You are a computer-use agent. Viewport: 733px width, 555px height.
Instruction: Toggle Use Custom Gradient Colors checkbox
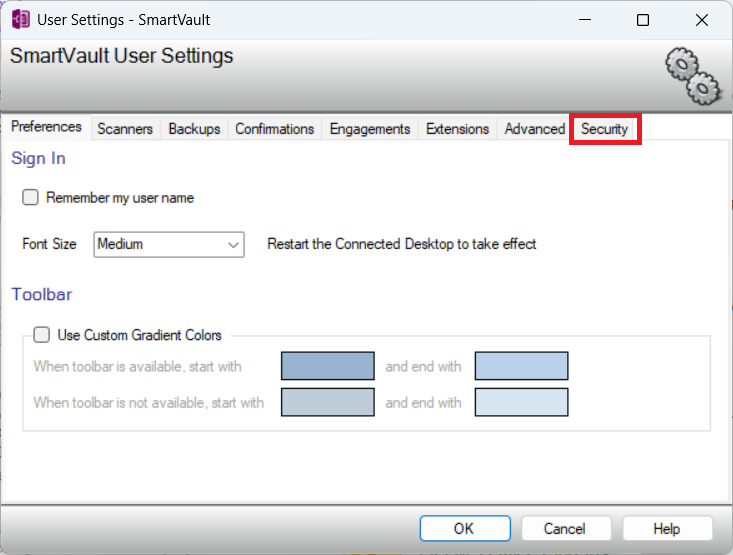click(x=42, y=335)
